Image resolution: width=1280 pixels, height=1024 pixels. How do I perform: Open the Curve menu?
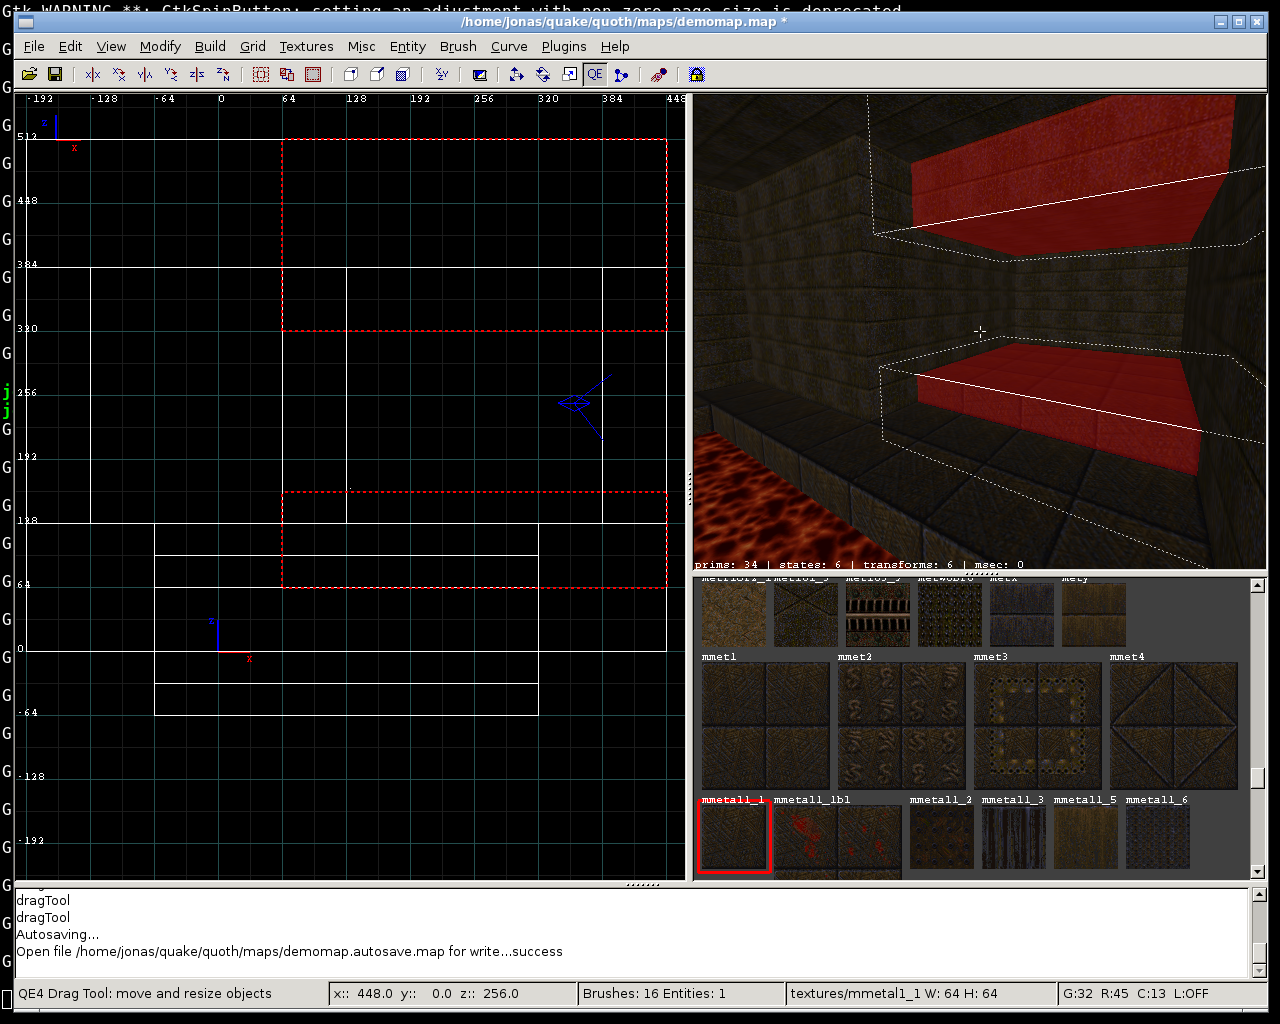point(509,46)
